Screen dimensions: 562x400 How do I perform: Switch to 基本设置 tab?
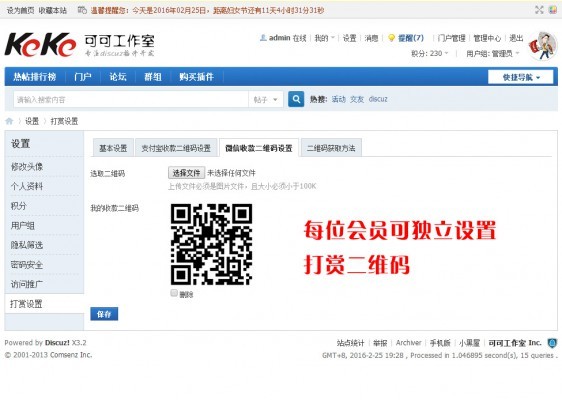click(113, 148)
